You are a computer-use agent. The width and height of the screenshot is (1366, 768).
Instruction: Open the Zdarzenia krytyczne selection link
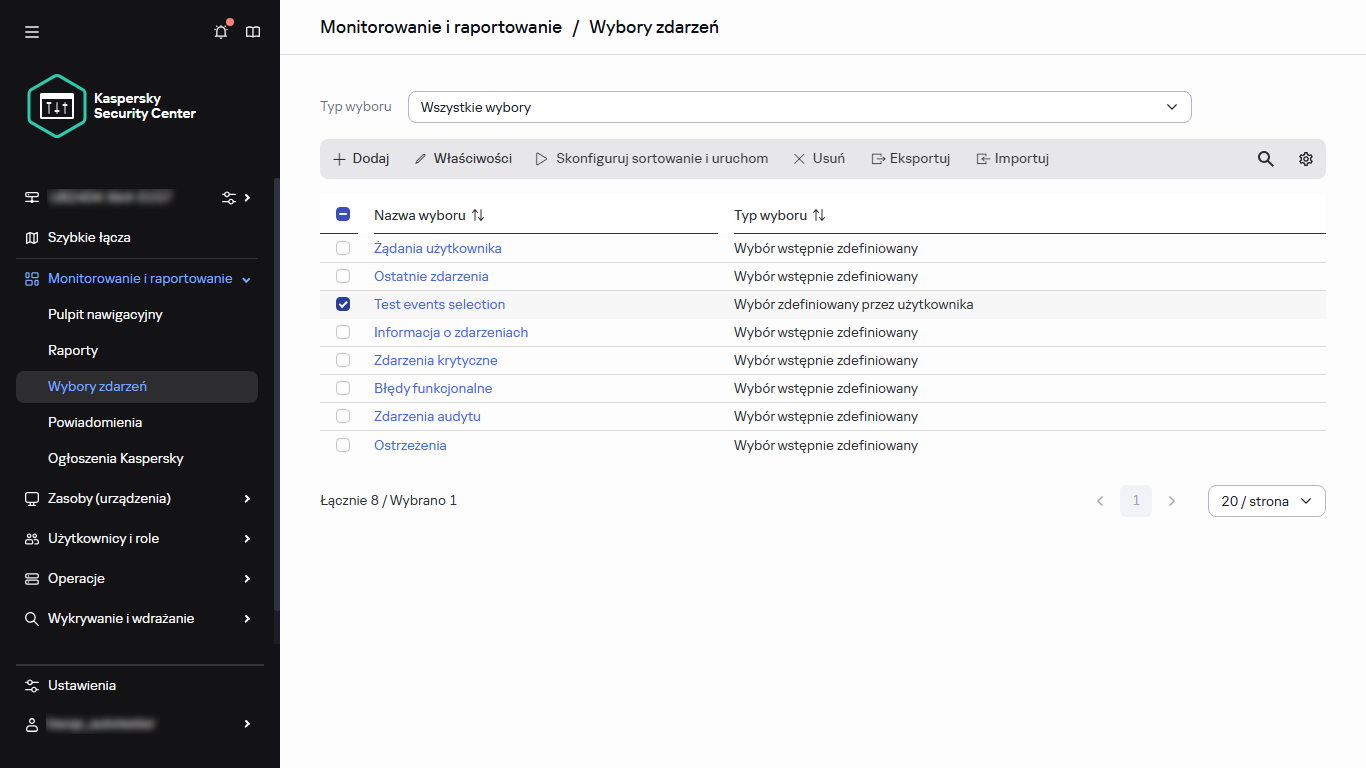[x=435, y=360]
